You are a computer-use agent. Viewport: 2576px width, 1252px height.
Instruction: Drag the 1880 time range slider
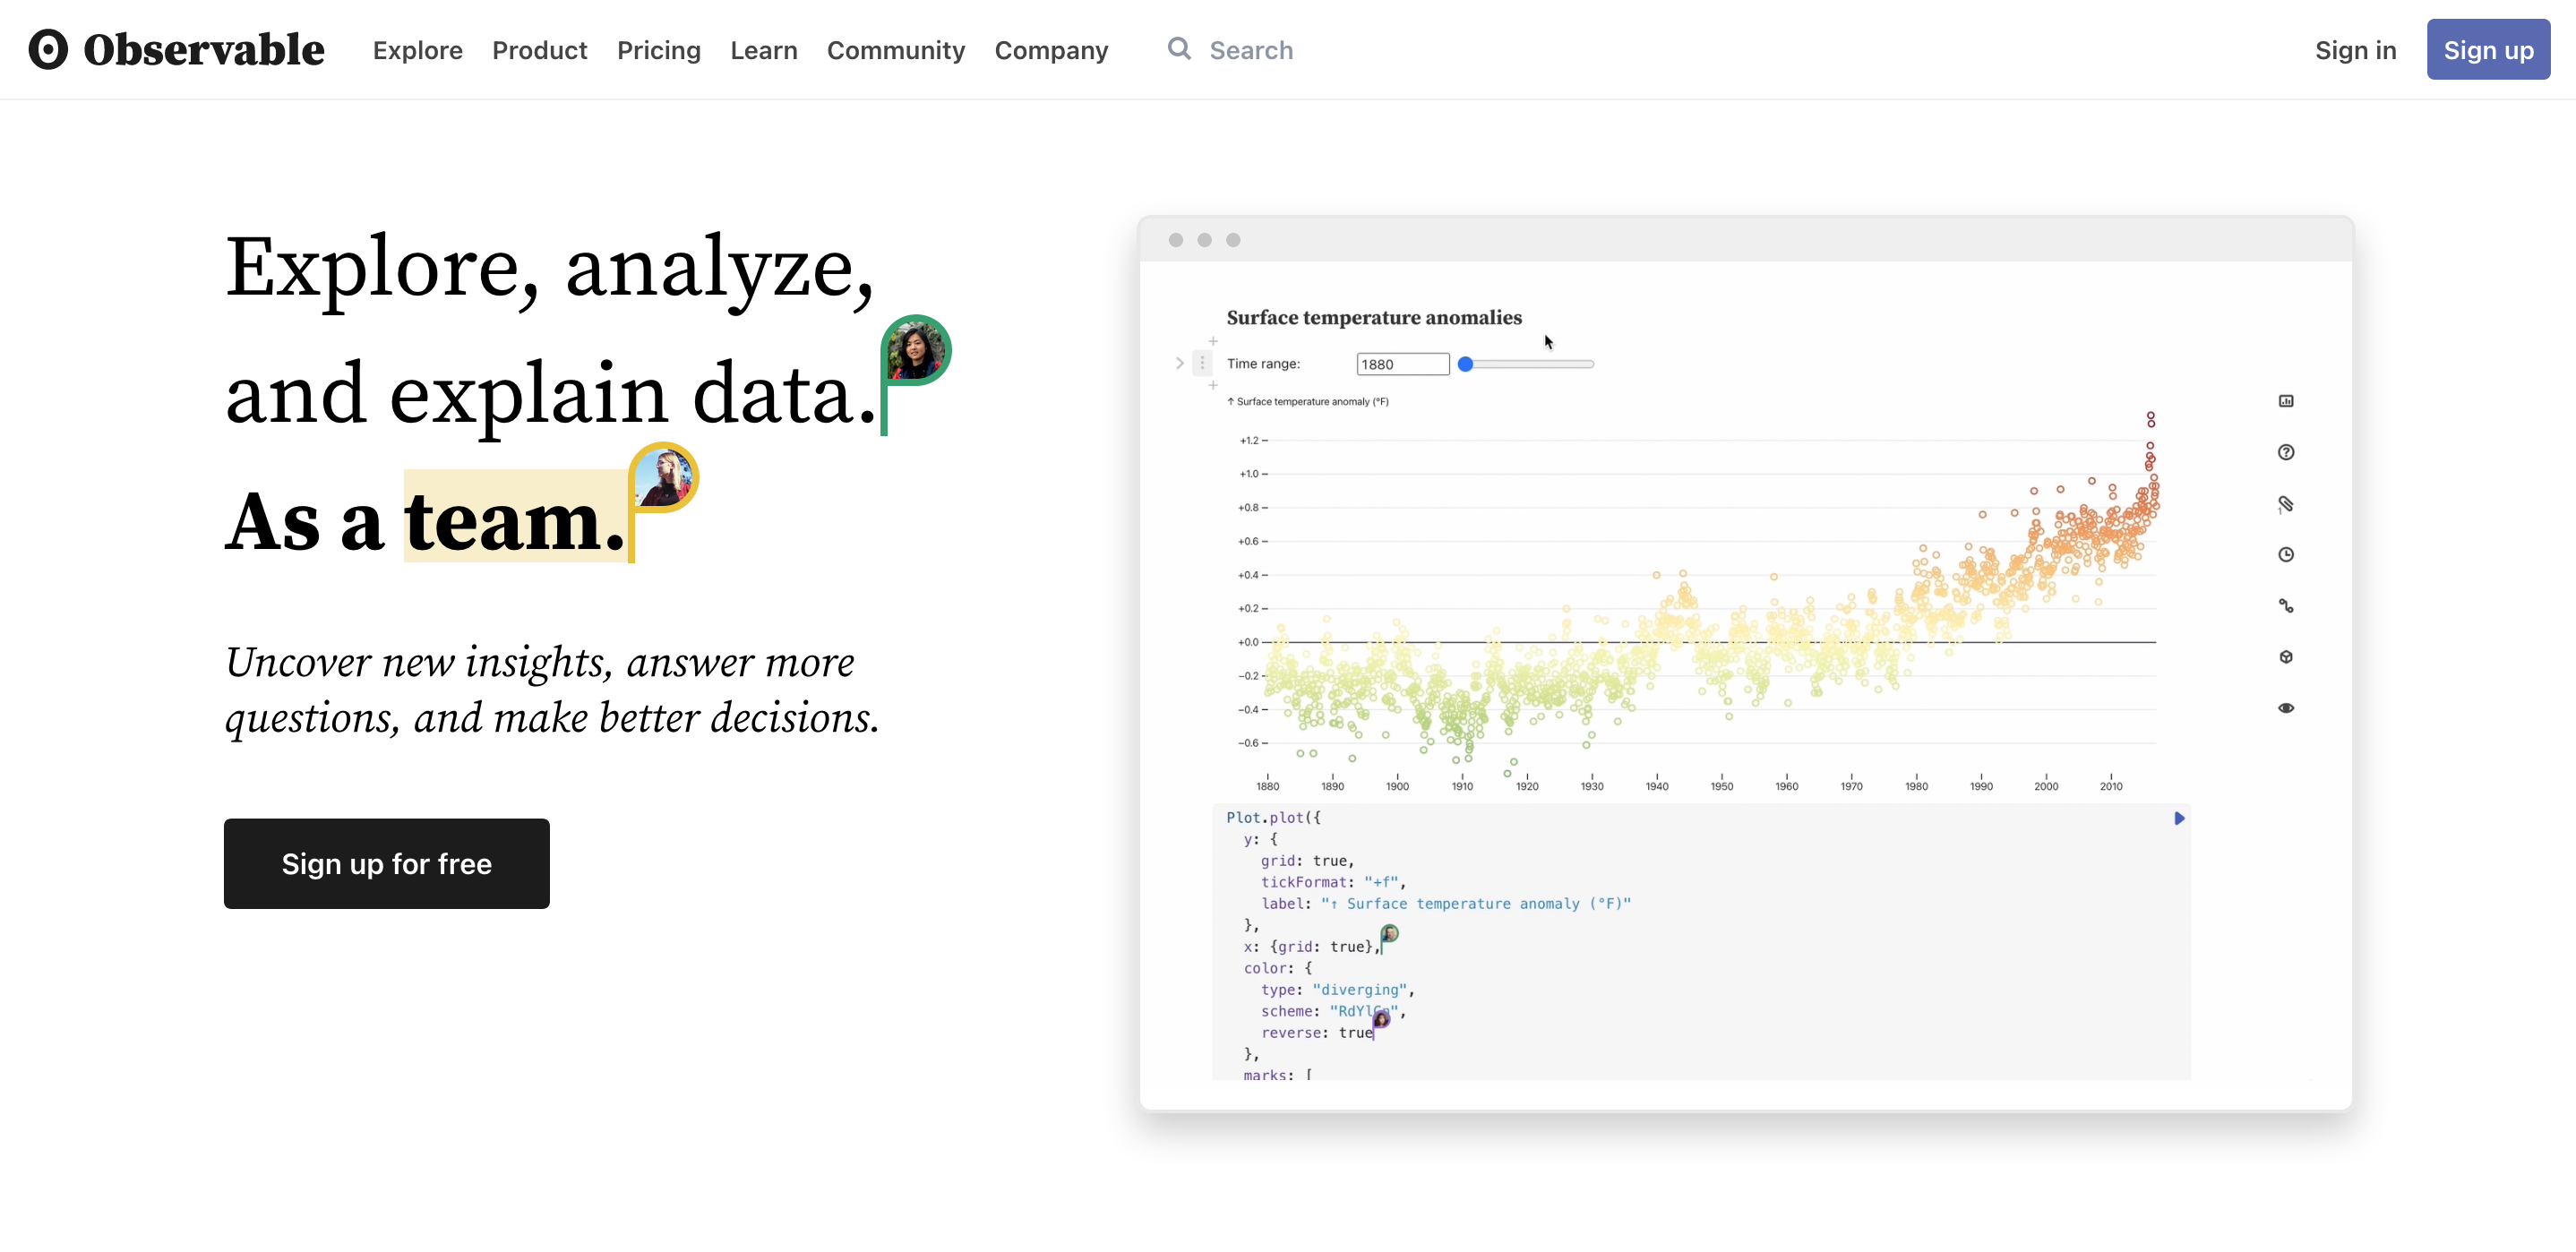tap(1465, 363)
